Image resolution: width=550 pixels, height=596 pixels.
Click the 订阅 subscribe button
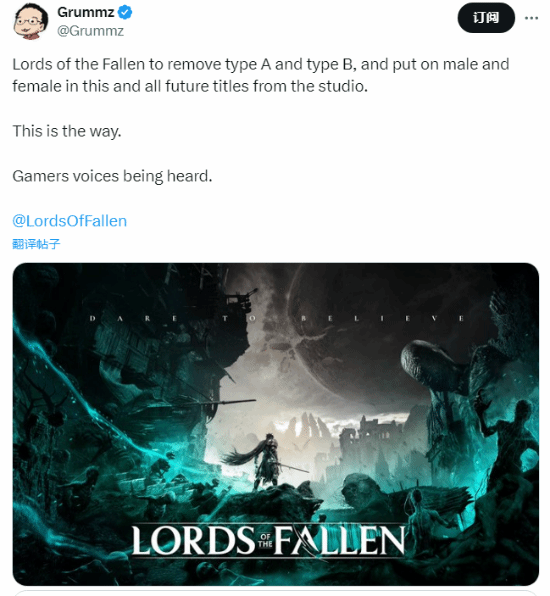(486, 17)
